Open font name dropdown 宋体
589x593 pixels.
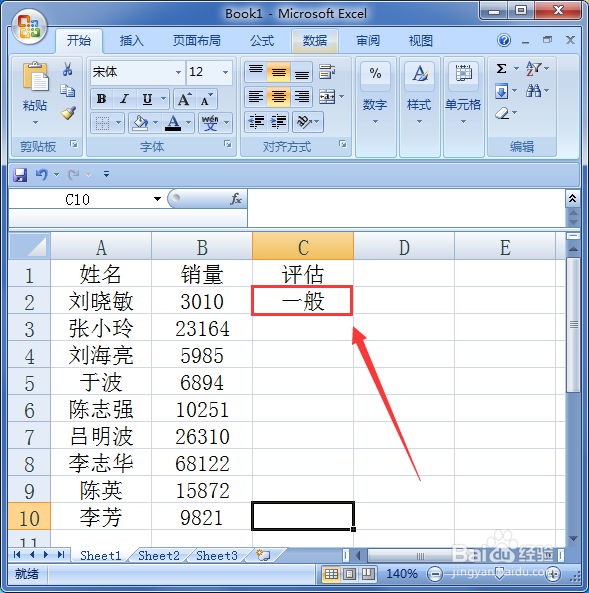click(x=178, y=72)
